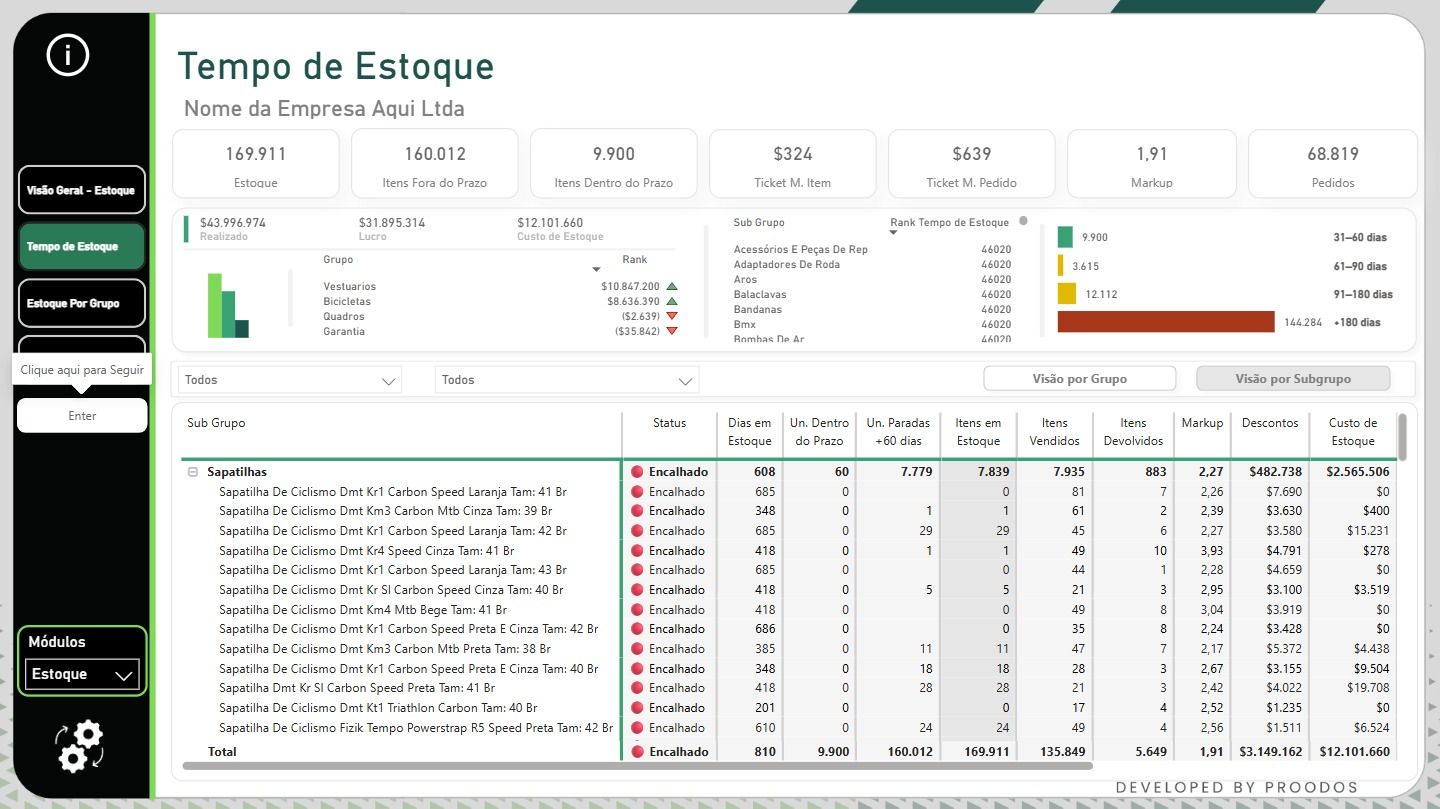Image resolution: width=1440 pixels, height=809 pixels.
Task: Open the Módulos Estoque dropdown
Action: 82,674
